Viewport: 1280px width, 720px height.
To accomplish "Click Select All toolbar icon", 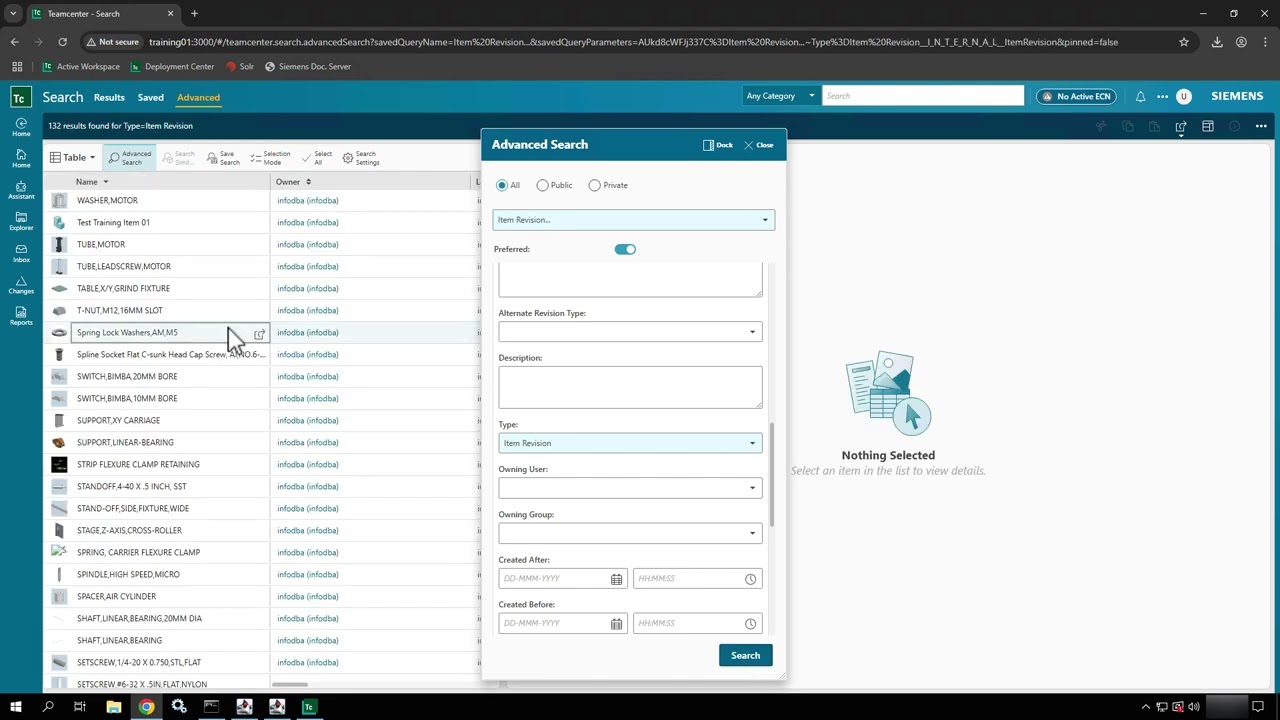I will point(317,158).
